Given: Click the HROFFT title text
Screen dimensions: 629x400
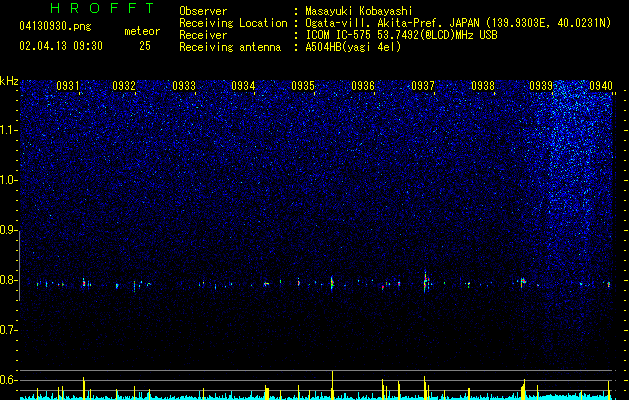Looking at the screenshot, I should coord(102,8).
